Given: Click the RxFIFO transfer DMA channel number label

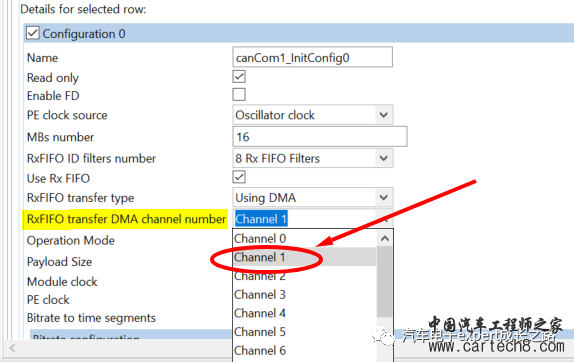Looking at the screenshot, I should (x=126, y=219).
